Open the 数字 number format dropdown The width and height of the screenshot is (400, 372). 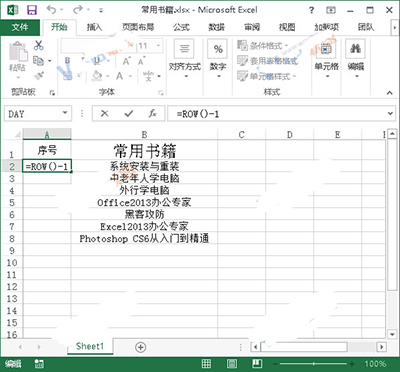218,60
